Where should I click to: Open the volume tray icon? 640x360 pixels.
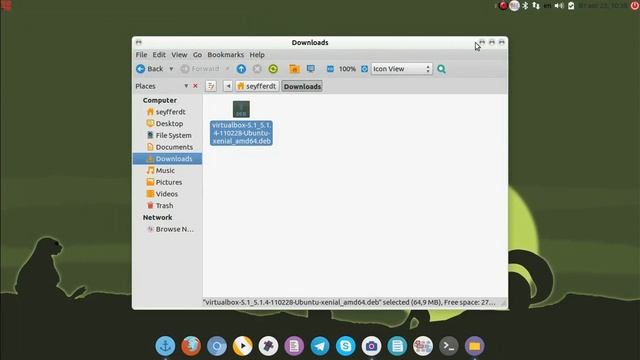click(559, 5)
